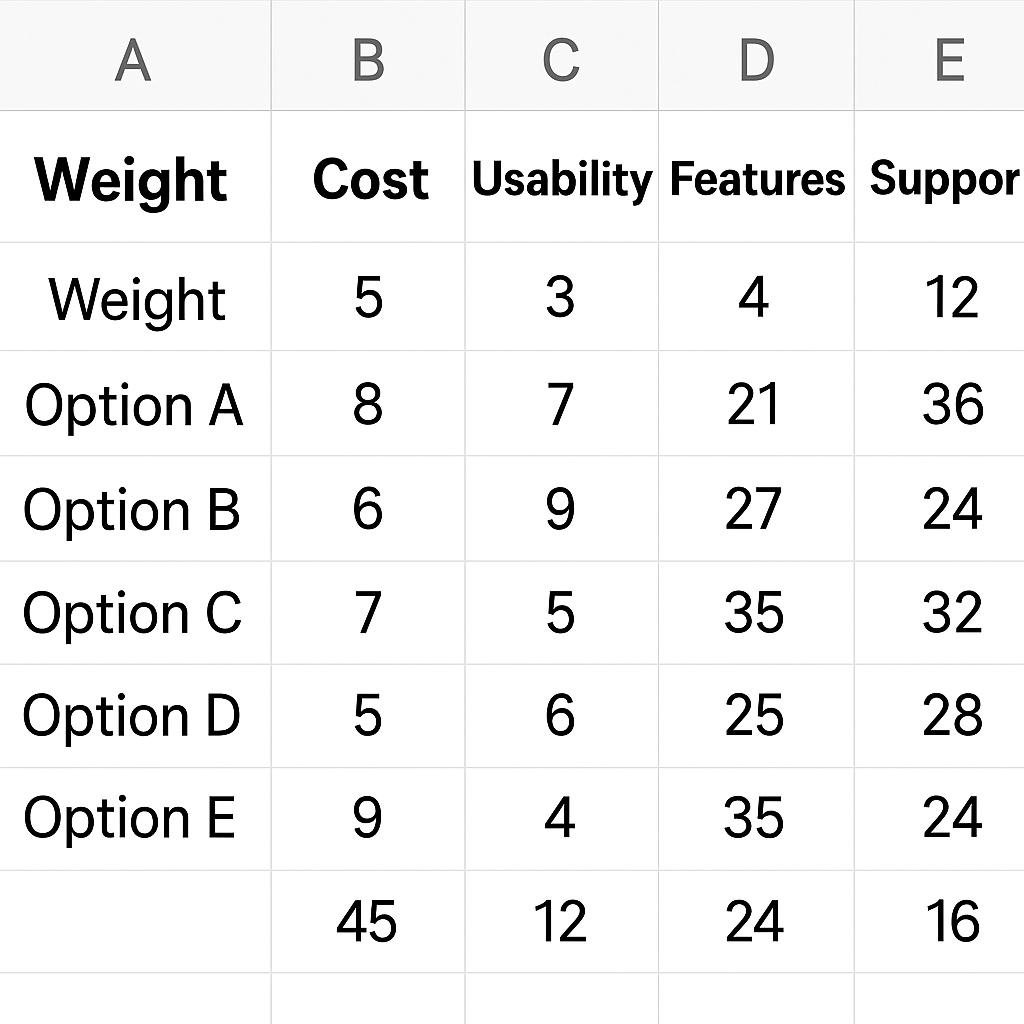This screenshot has height=1024, width=1024.
Task: Select column E header
Action: click(x=939, y=56)
